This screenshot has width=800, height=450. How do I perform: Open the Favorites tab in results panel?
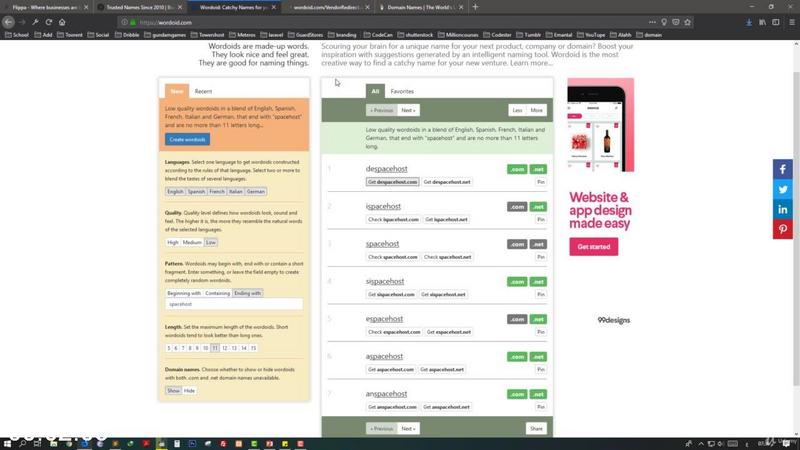click(402, 91)
